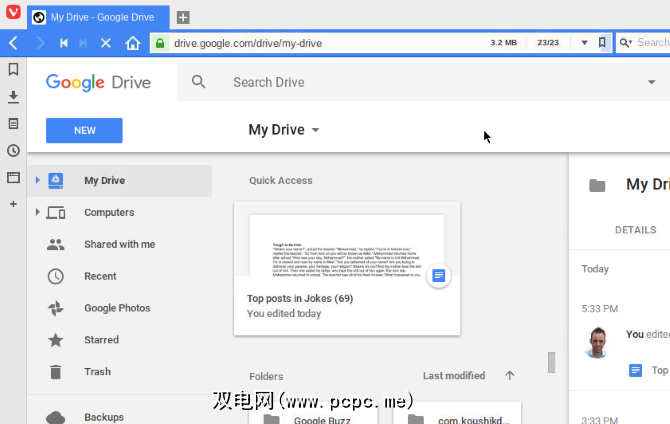
Task: Open Backups in the sidebar
Action: click(104, 417)
